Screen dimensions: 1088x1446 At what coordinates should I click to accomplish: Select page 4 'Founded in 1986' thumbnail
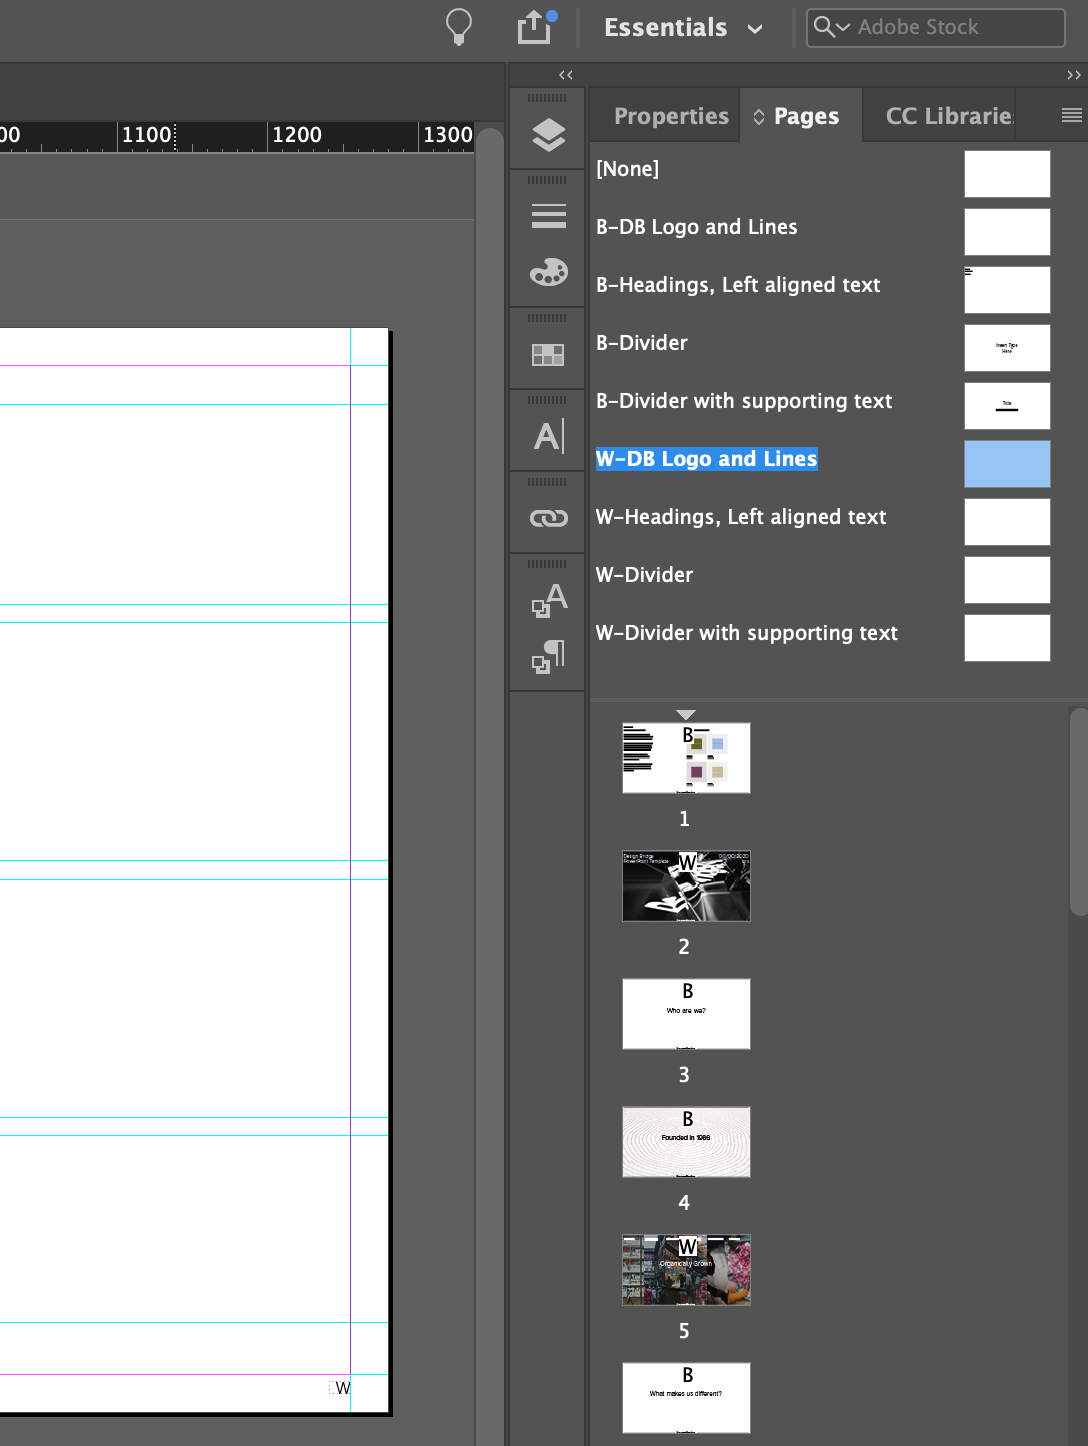[x=686, y=1142]
